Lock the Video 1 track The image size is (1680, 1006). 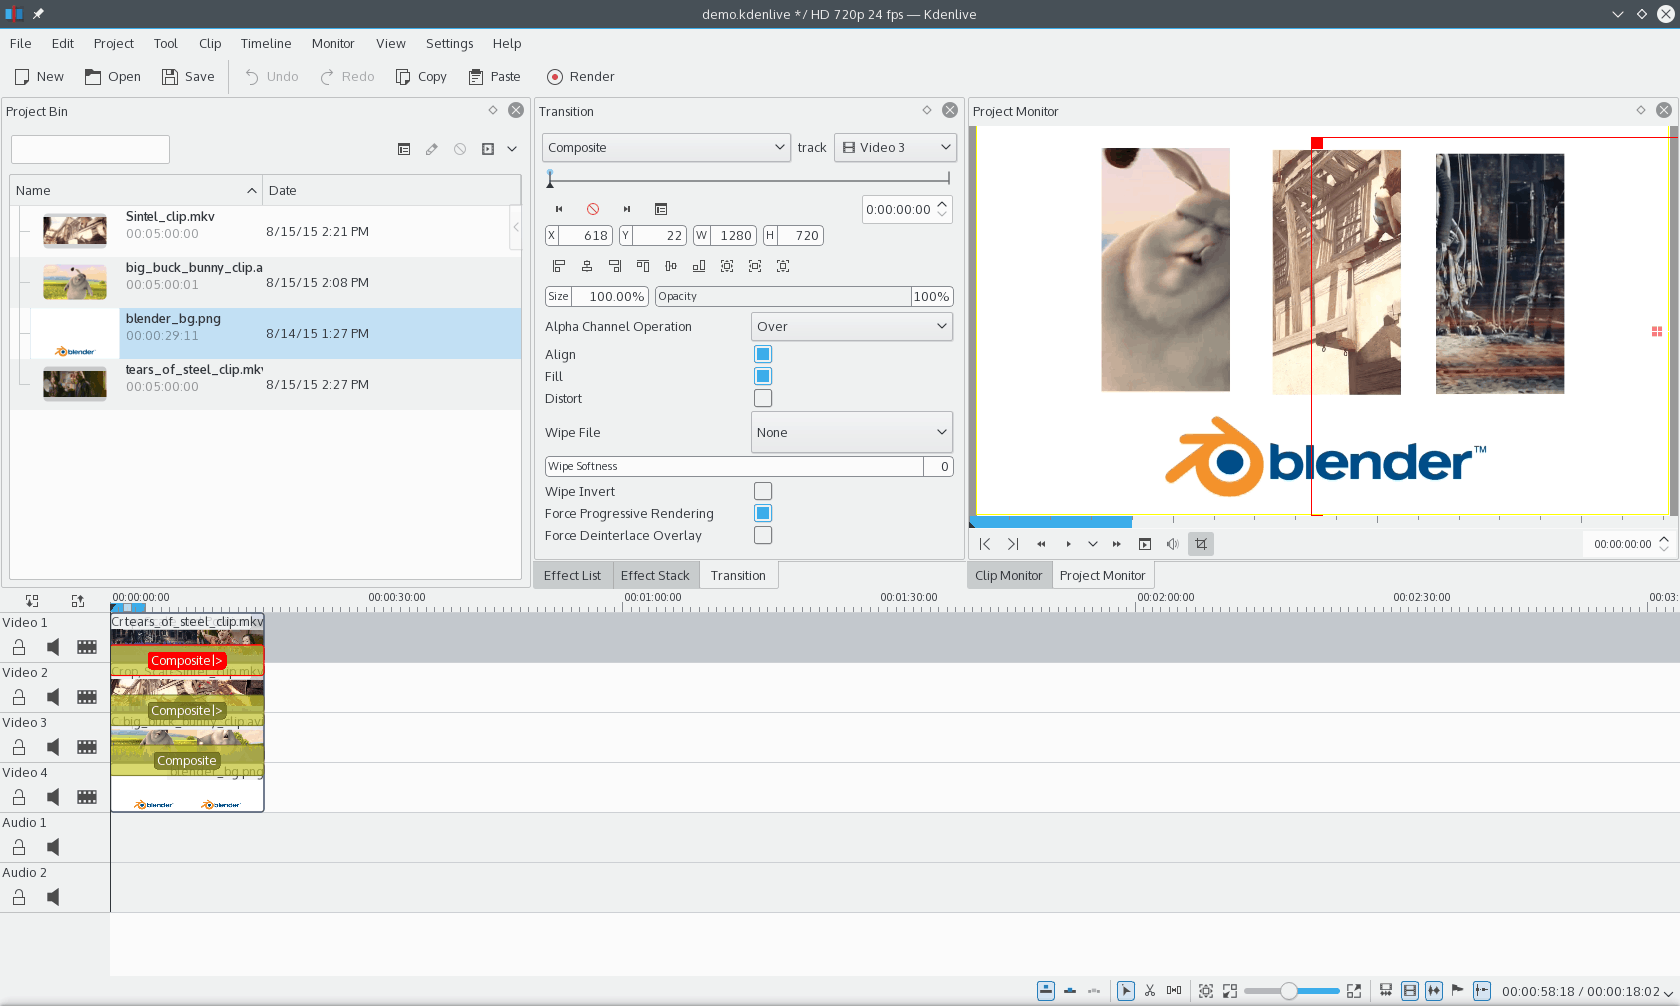point(19,647)
